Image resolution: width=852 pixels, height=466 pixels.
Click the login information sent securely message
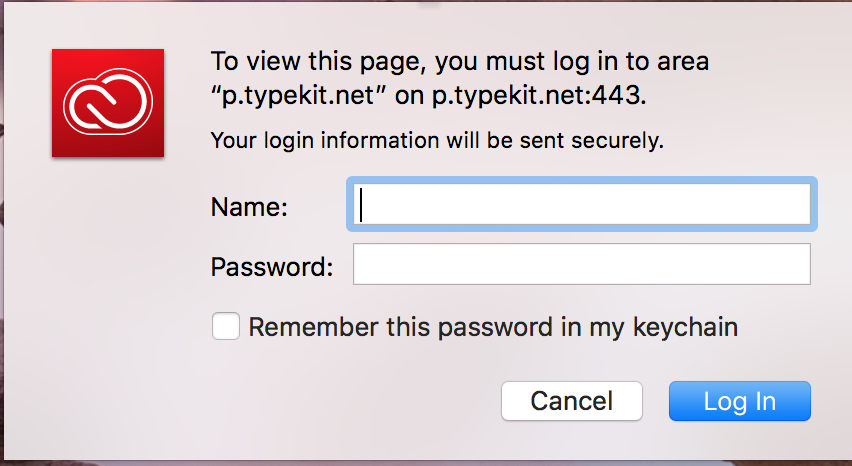tap(437, 141)
